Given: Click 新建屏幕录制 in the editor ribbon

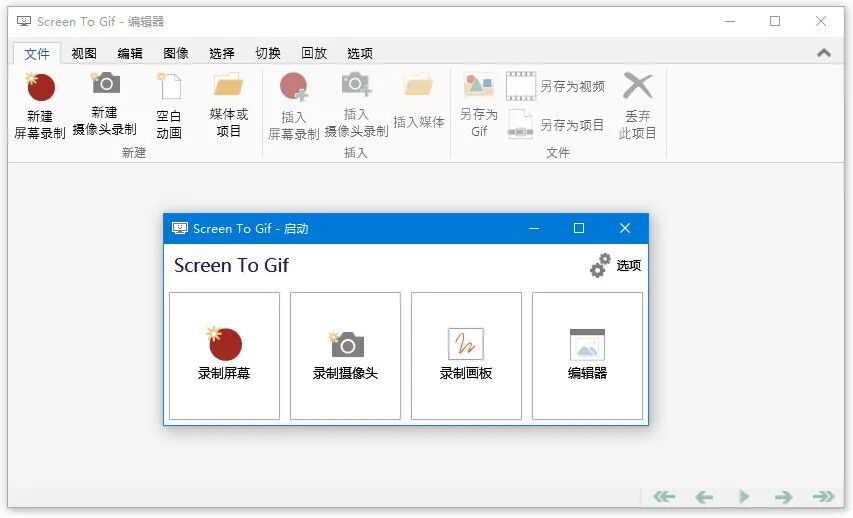Looking at the screenshot, I should [x=40, y=106].
